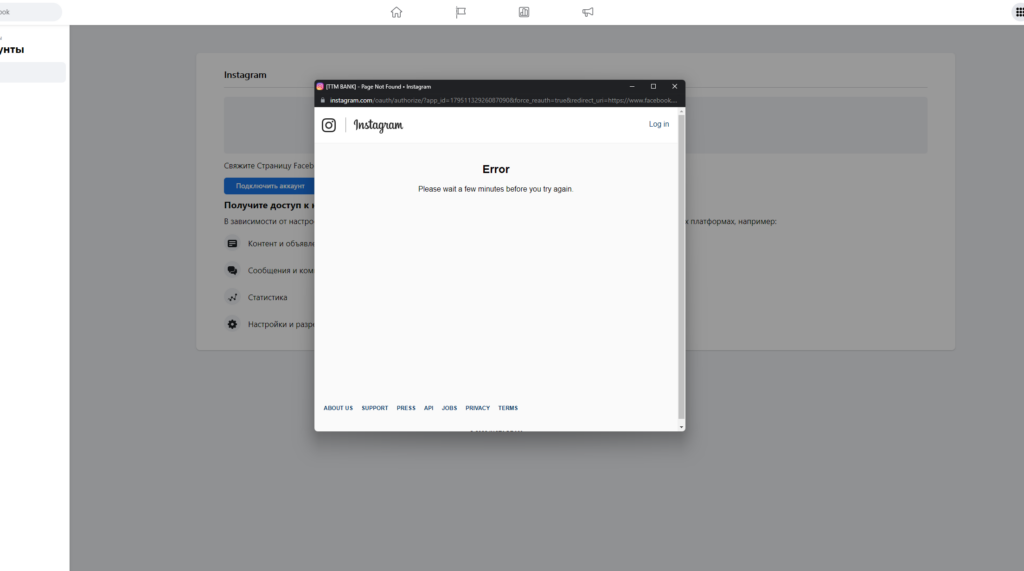Open the Support footer link
This screenshot has width=1024, height=571.
375,408
